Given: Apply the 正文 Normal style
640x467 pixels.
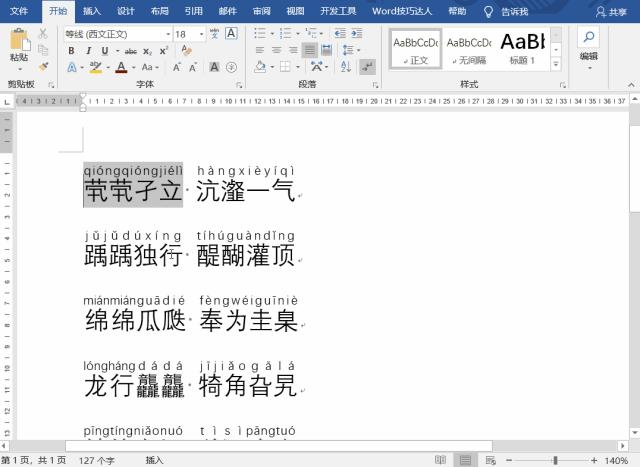Looking at the screenshot, I should click(x=416, y=49).
